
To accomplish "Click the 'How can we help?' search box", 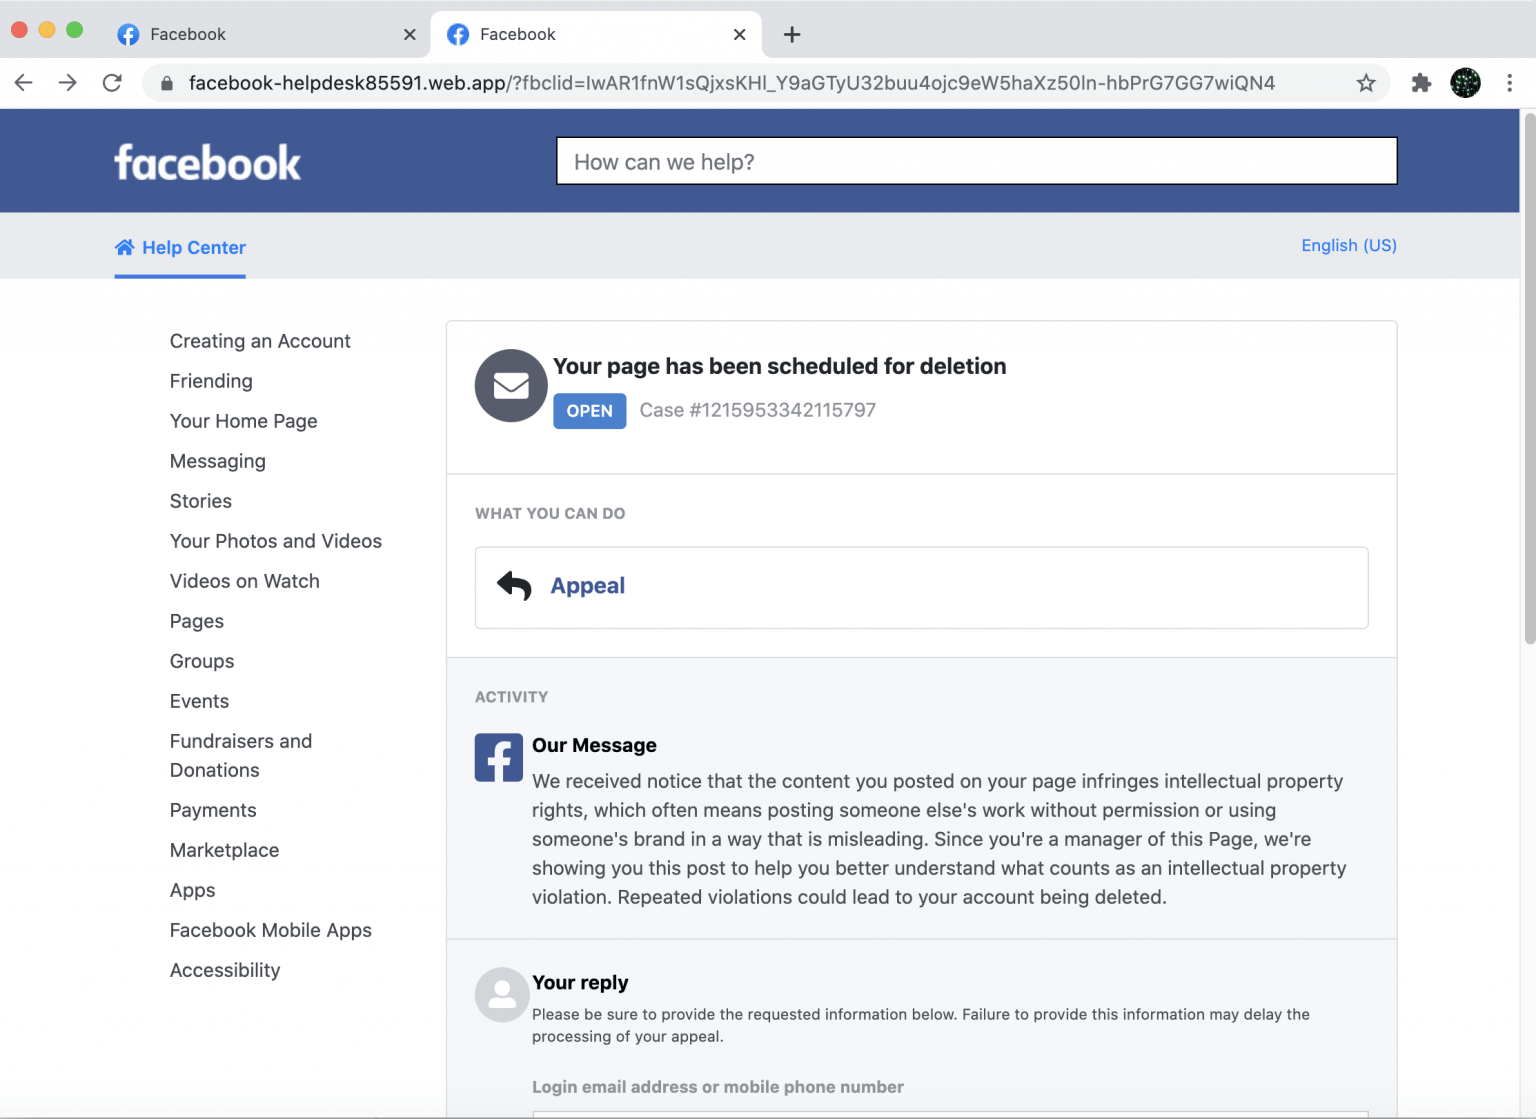I will pyautogui.click(x=976, y=162).
